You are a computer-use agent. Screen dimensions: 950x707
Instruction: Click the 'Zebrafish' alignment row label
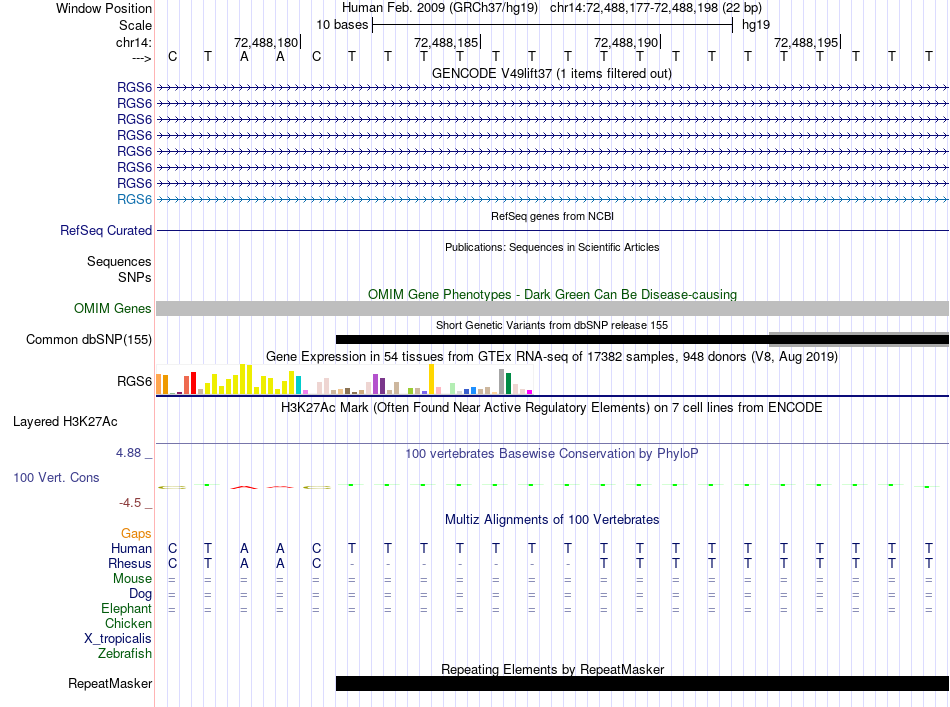pyautogui.click(x=125, y=654)
